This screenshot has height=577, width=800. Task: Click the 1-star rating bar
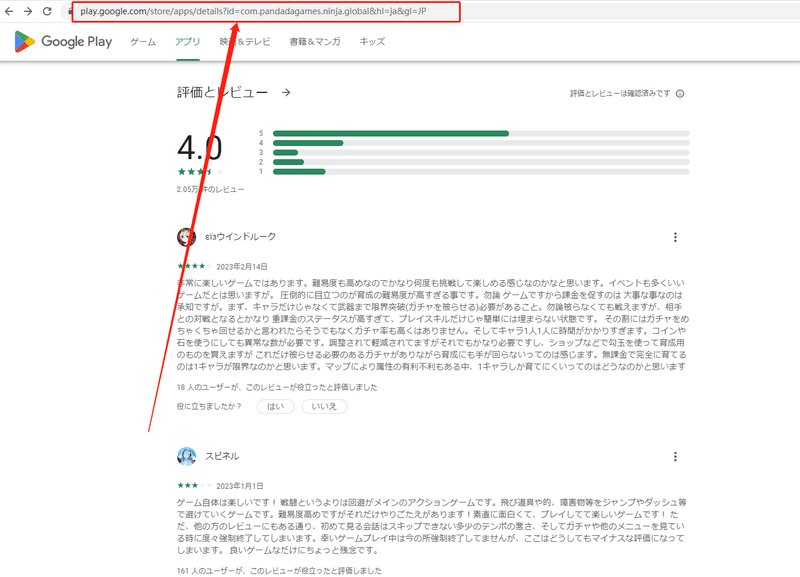pos(481,171)
